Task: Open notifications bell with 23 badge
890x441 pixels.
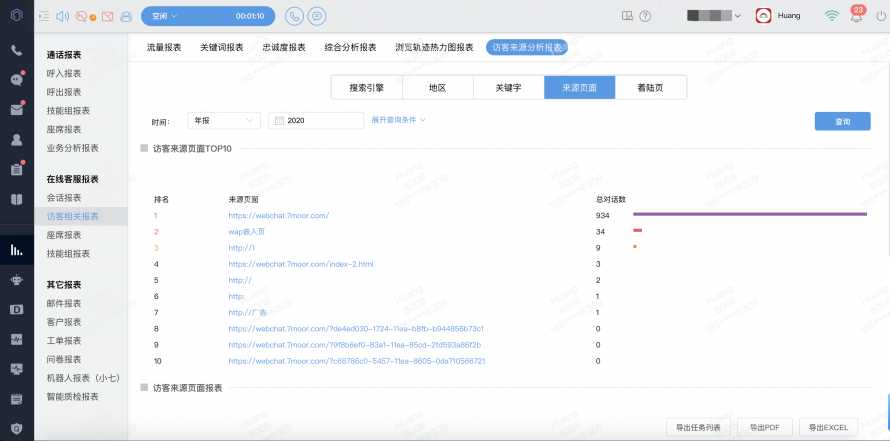Action: pyautogui.click(x=856, y=15)
